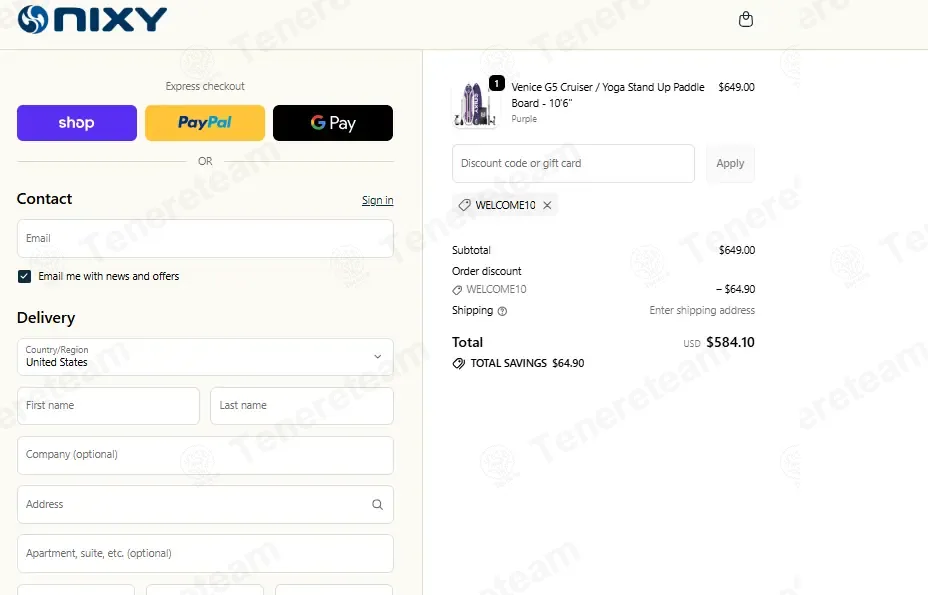Open shipping help question mark icon
The width and height of the screenshot is (928, 595).
click(502, 311)
